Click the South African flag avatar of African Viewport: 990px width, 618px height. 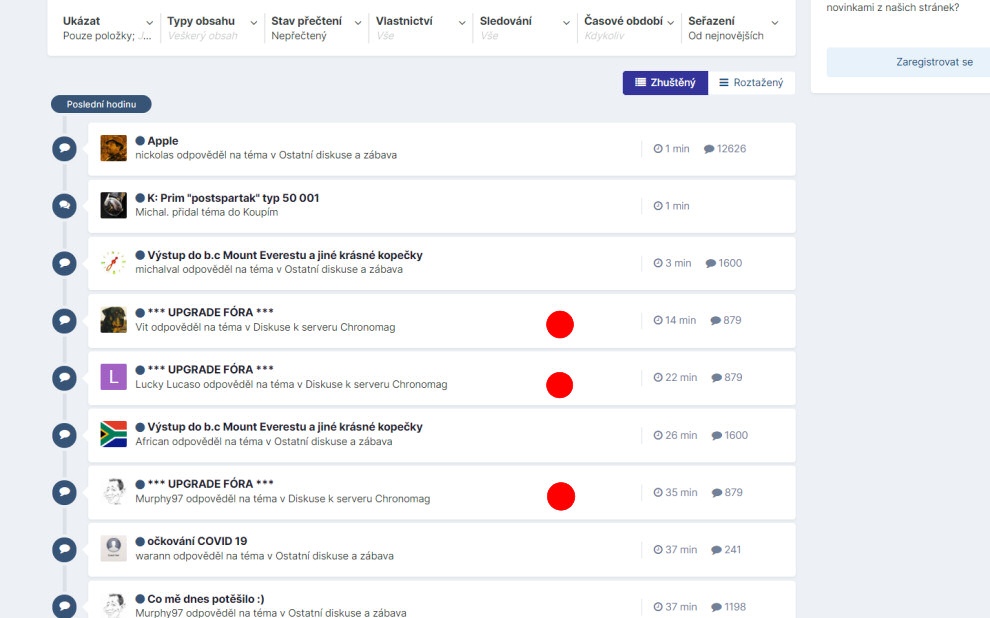coord(114,434)
